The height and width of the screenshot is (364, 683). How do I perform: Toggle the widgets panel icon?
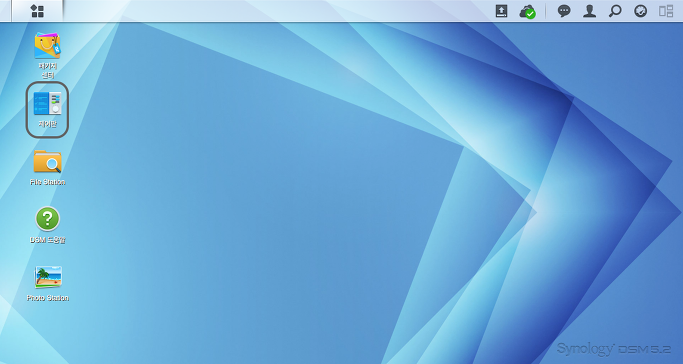click(x=666, y=11)
